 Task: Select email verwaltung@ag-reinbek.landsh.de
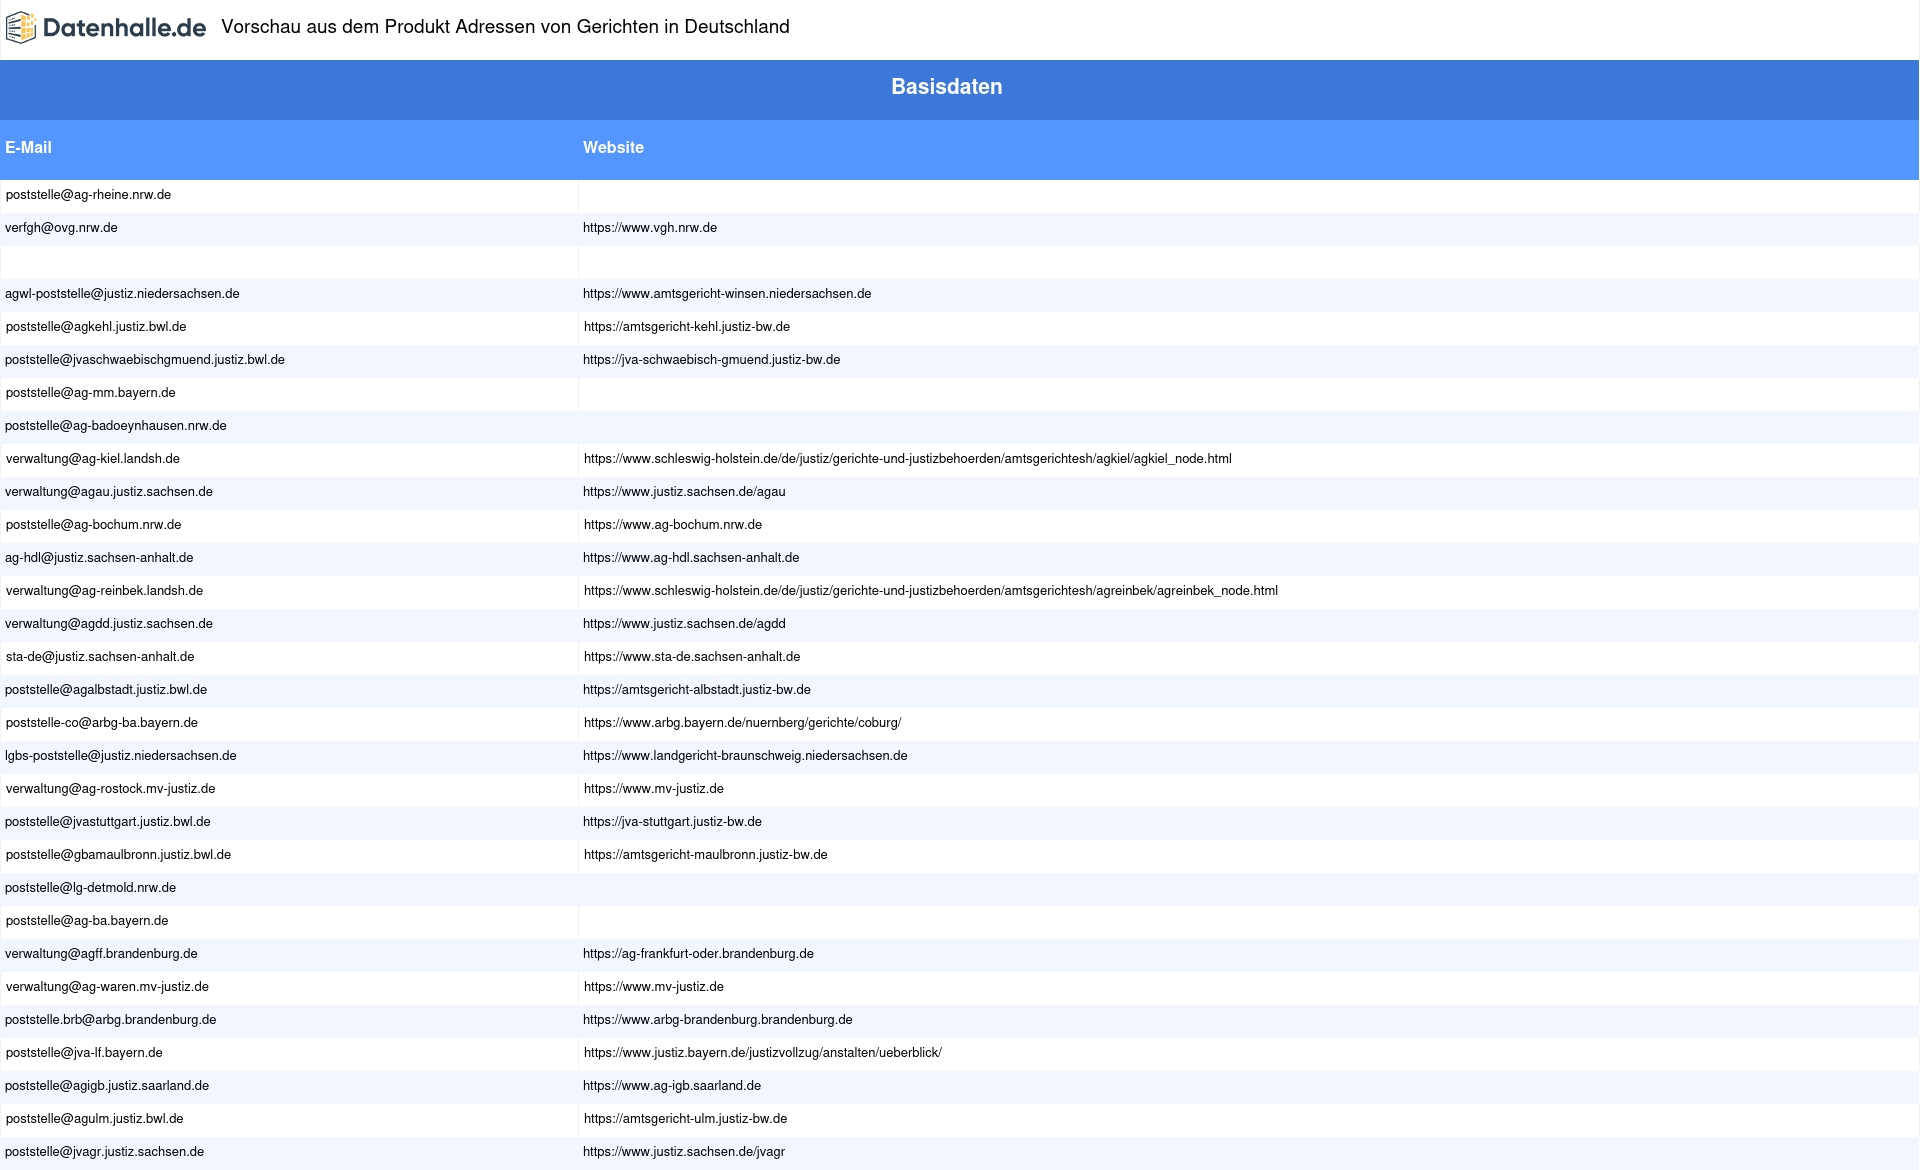(x=104, y=591)
